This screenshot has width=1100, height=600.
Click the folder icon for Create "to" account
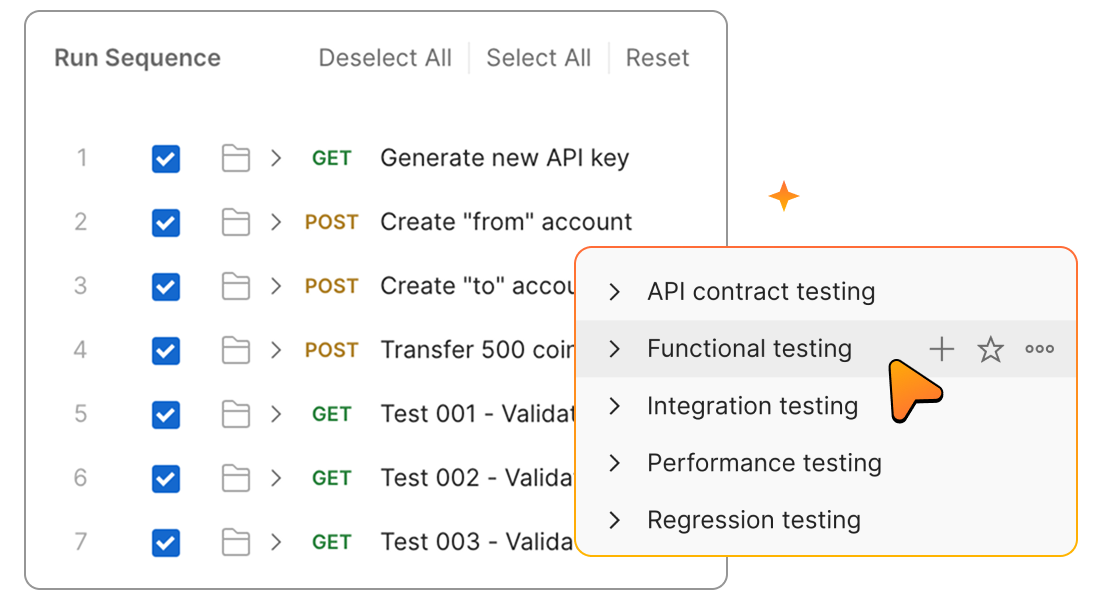(x=235, y=286)
